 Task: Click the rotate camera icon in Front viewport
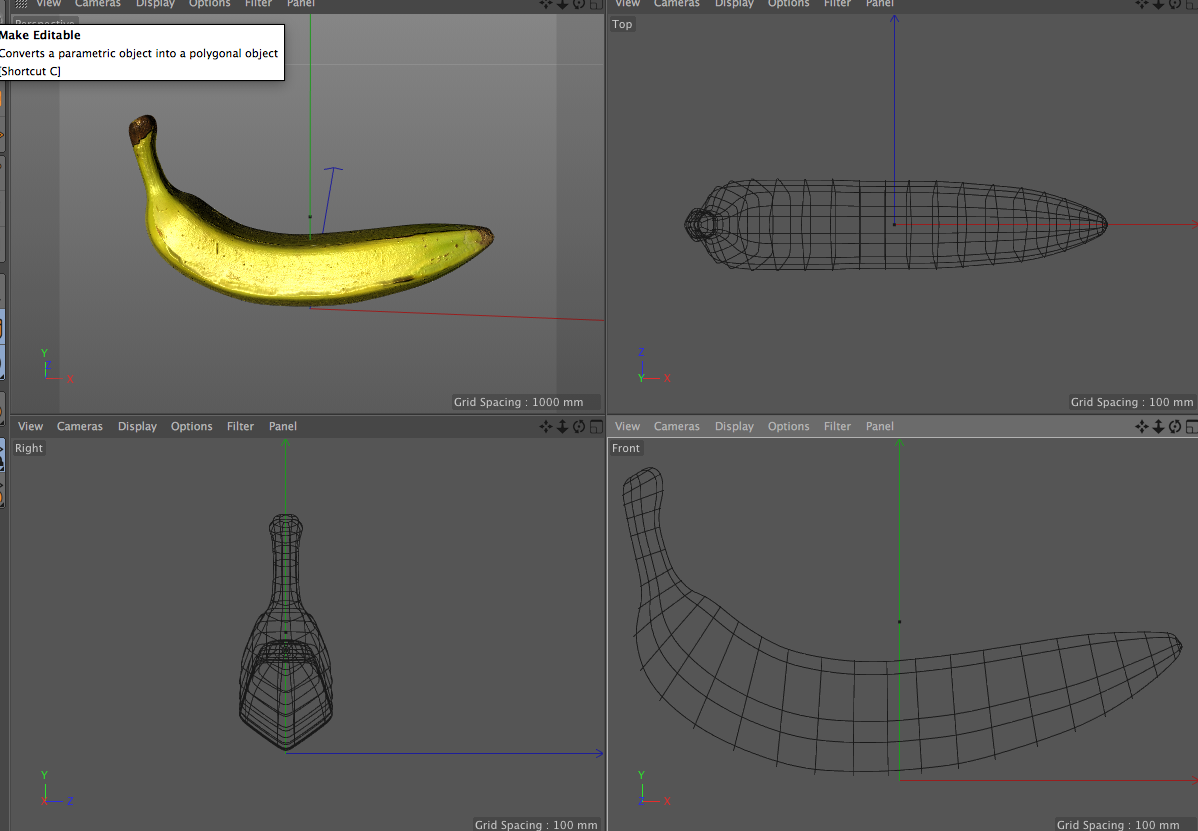[x=1175, y=426]
